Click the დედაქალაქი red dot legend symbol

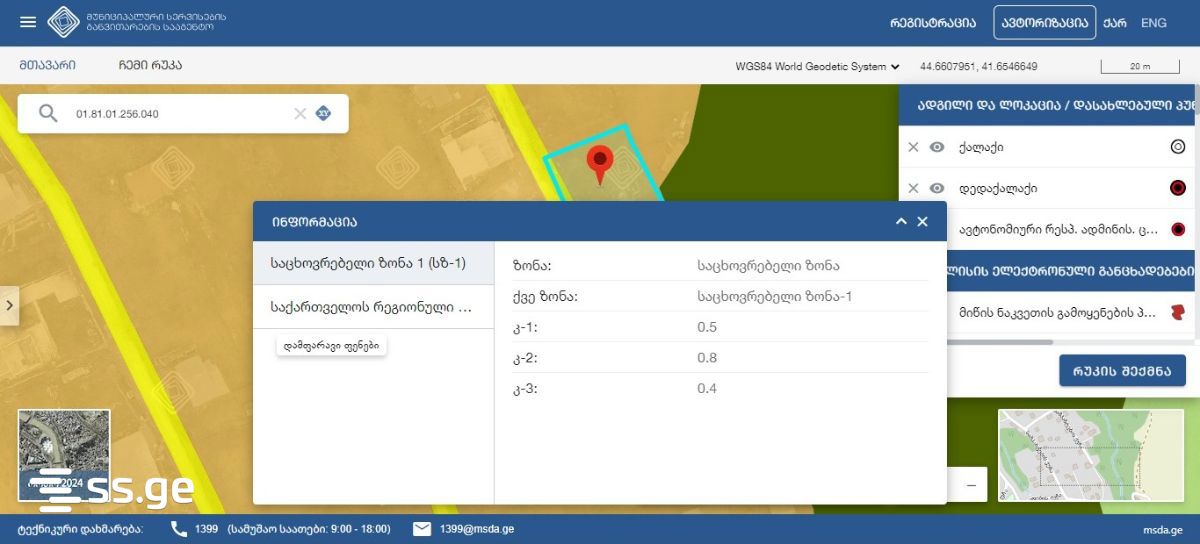tap(1177, 188)
